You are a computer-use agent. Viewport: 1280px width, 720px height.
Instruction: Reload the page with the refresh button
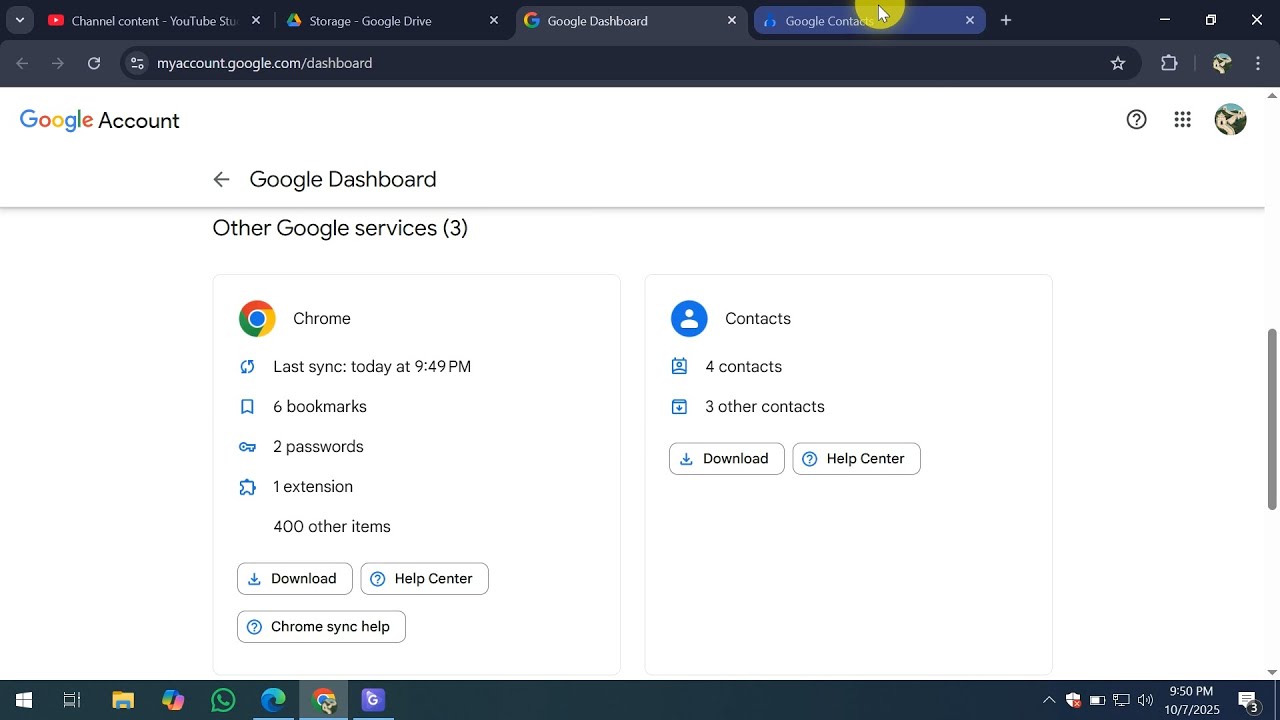pos(94,63)
